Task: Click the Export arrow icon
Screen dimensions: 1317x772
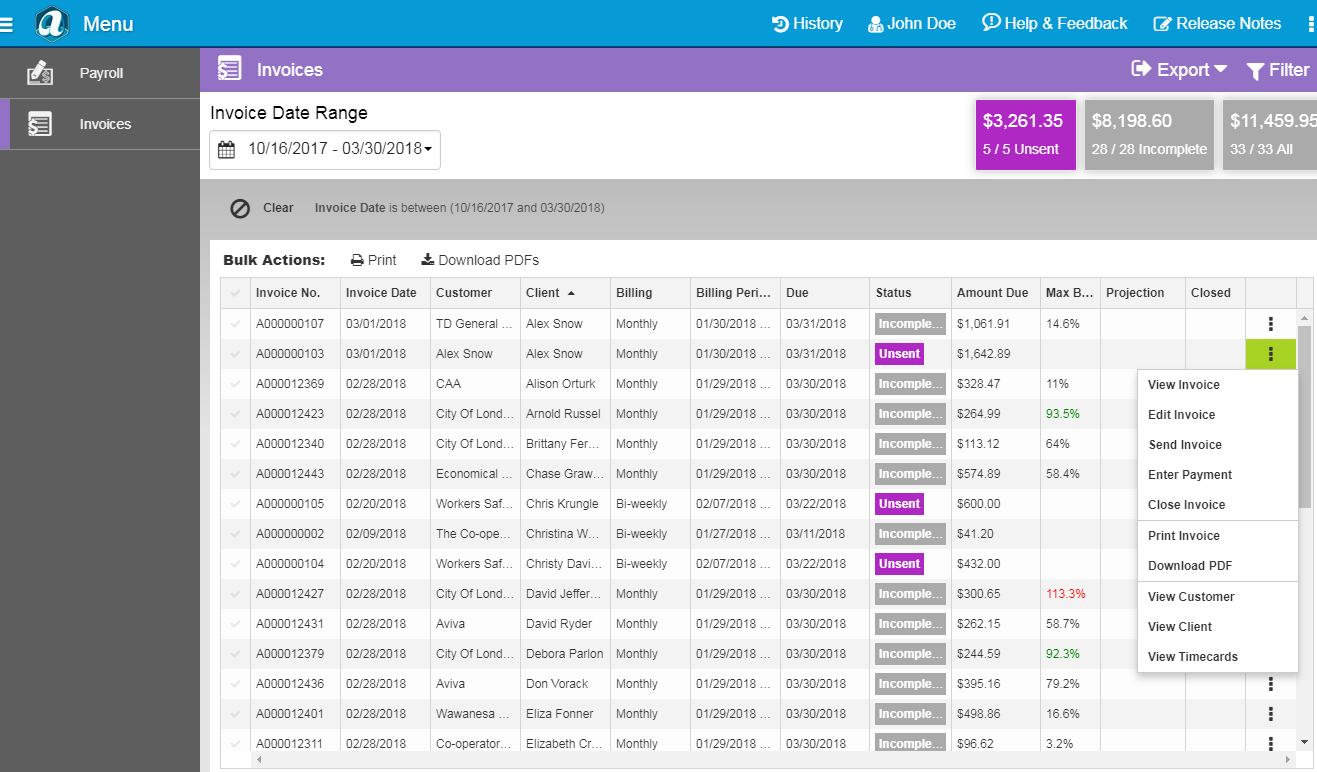Action: [x=1141, y=68]
